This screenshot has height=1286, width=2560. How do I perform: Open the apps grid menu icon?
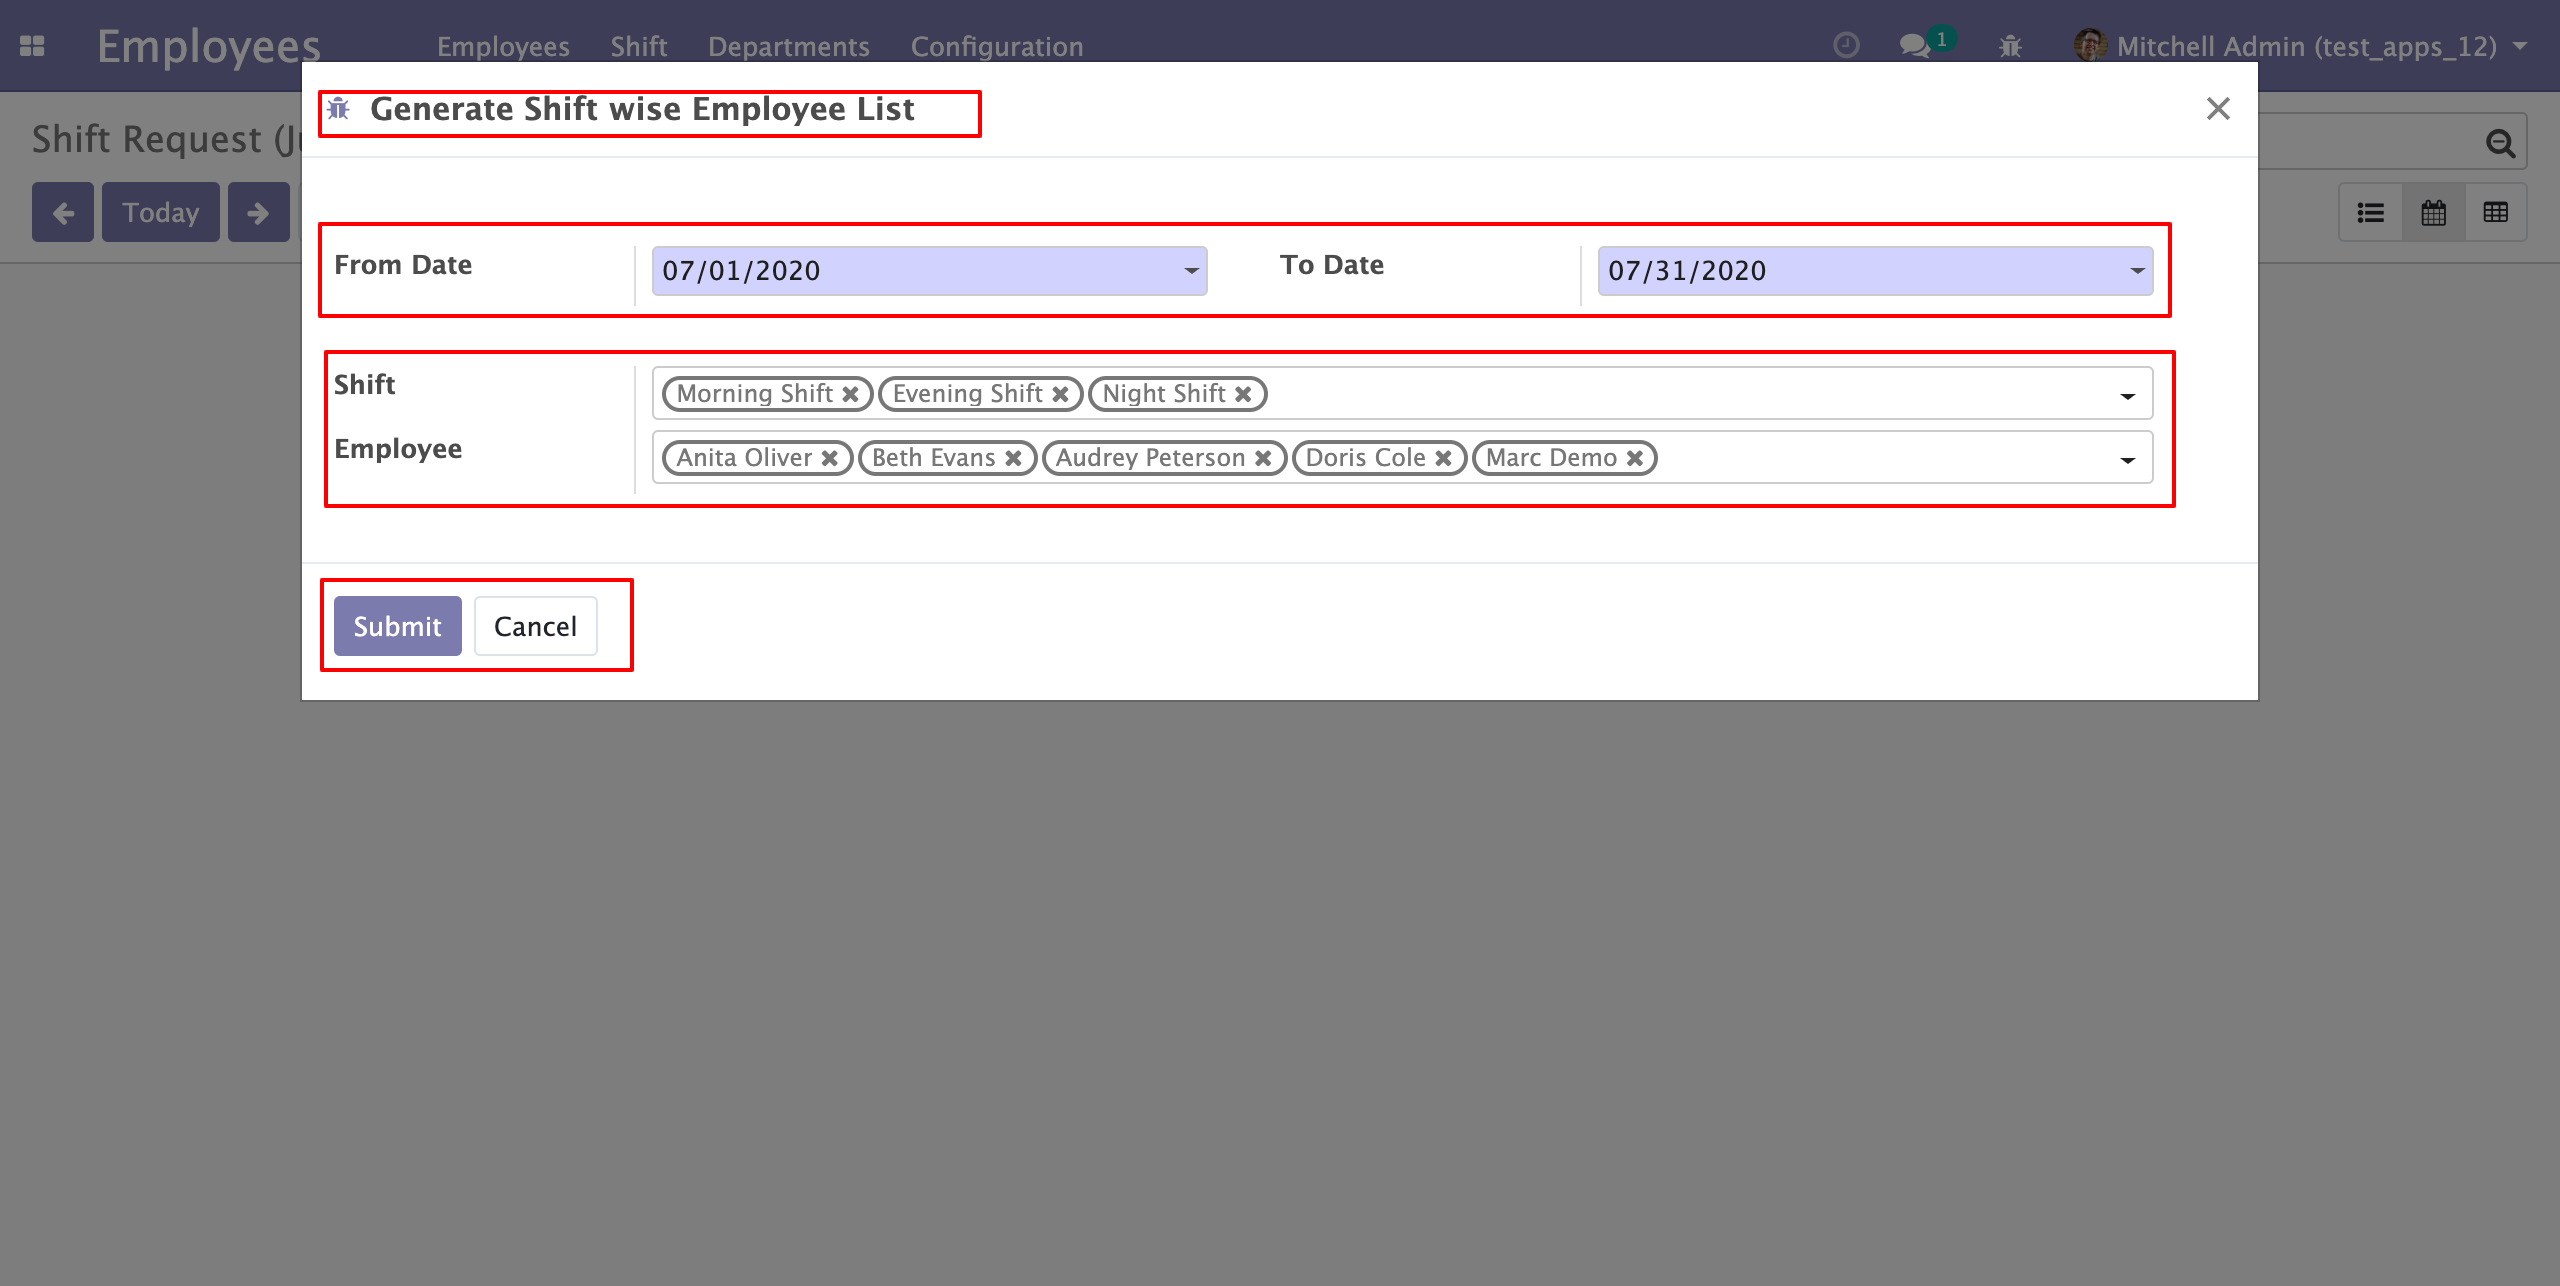32,46
